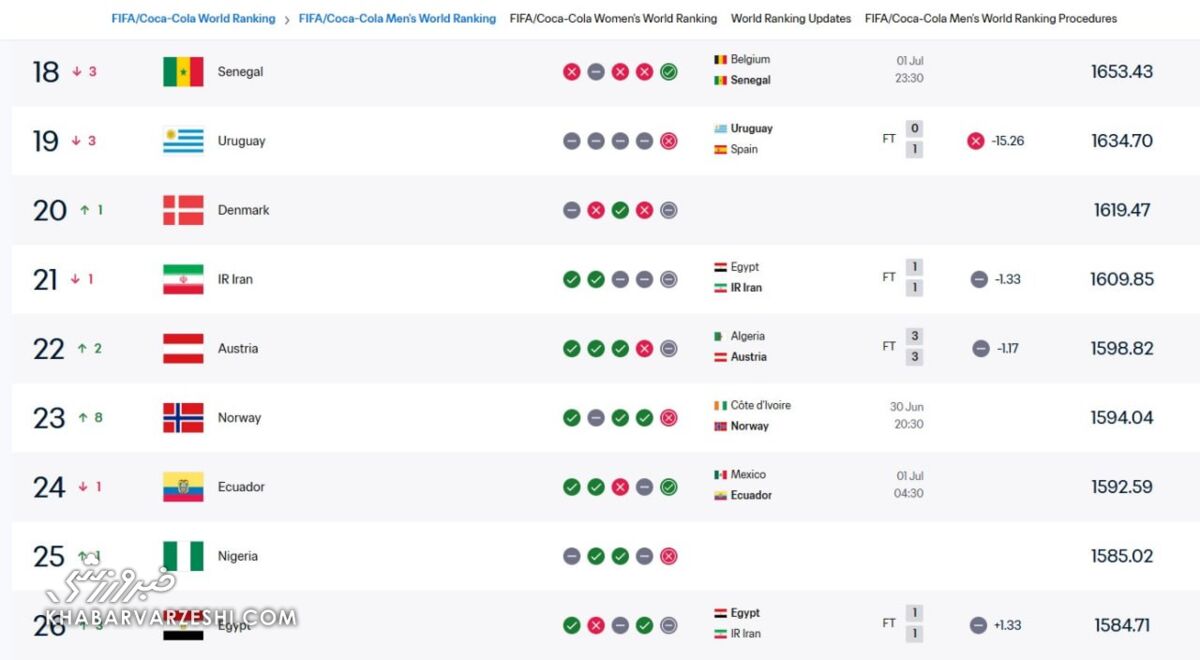Click the small Mexico flag in Ecuador's match

point(720,475)
